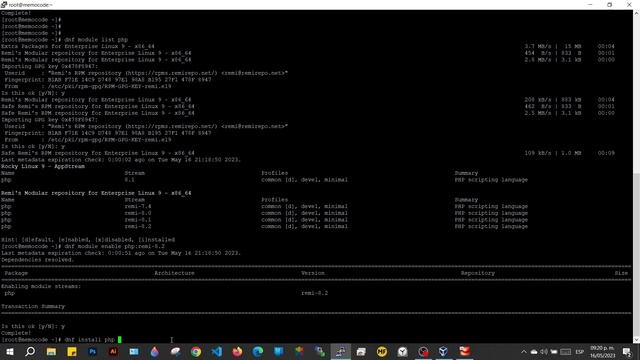
Task: Click the 'dnf install php' command line
Action: point(89,340)
